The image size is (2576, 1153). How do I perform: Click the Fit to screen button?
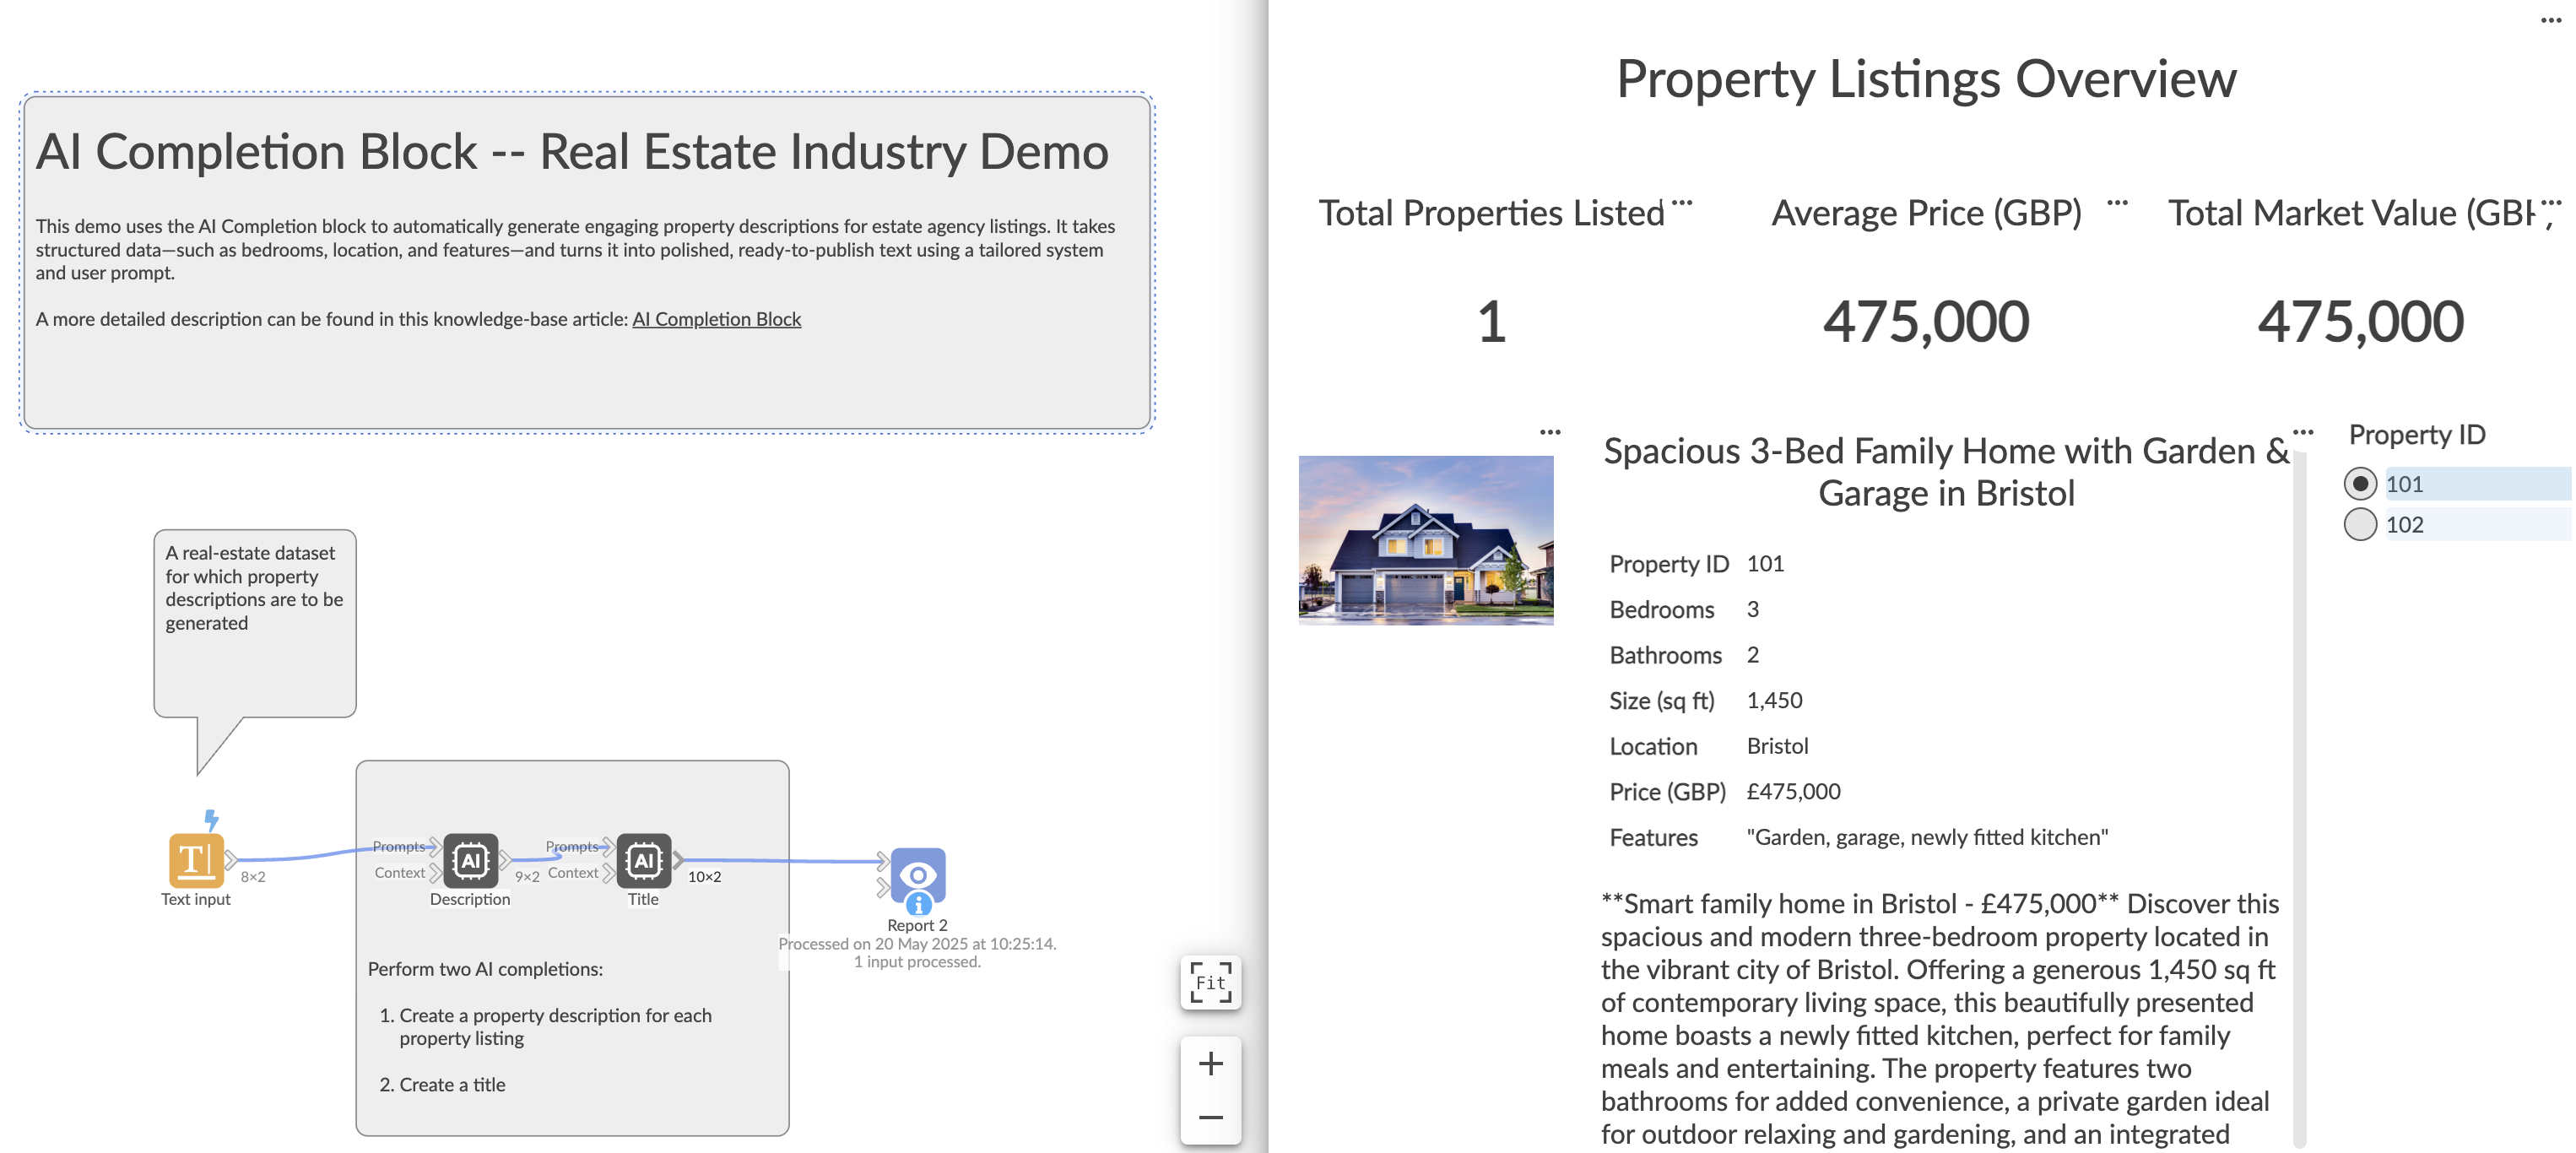(1210, 983)
